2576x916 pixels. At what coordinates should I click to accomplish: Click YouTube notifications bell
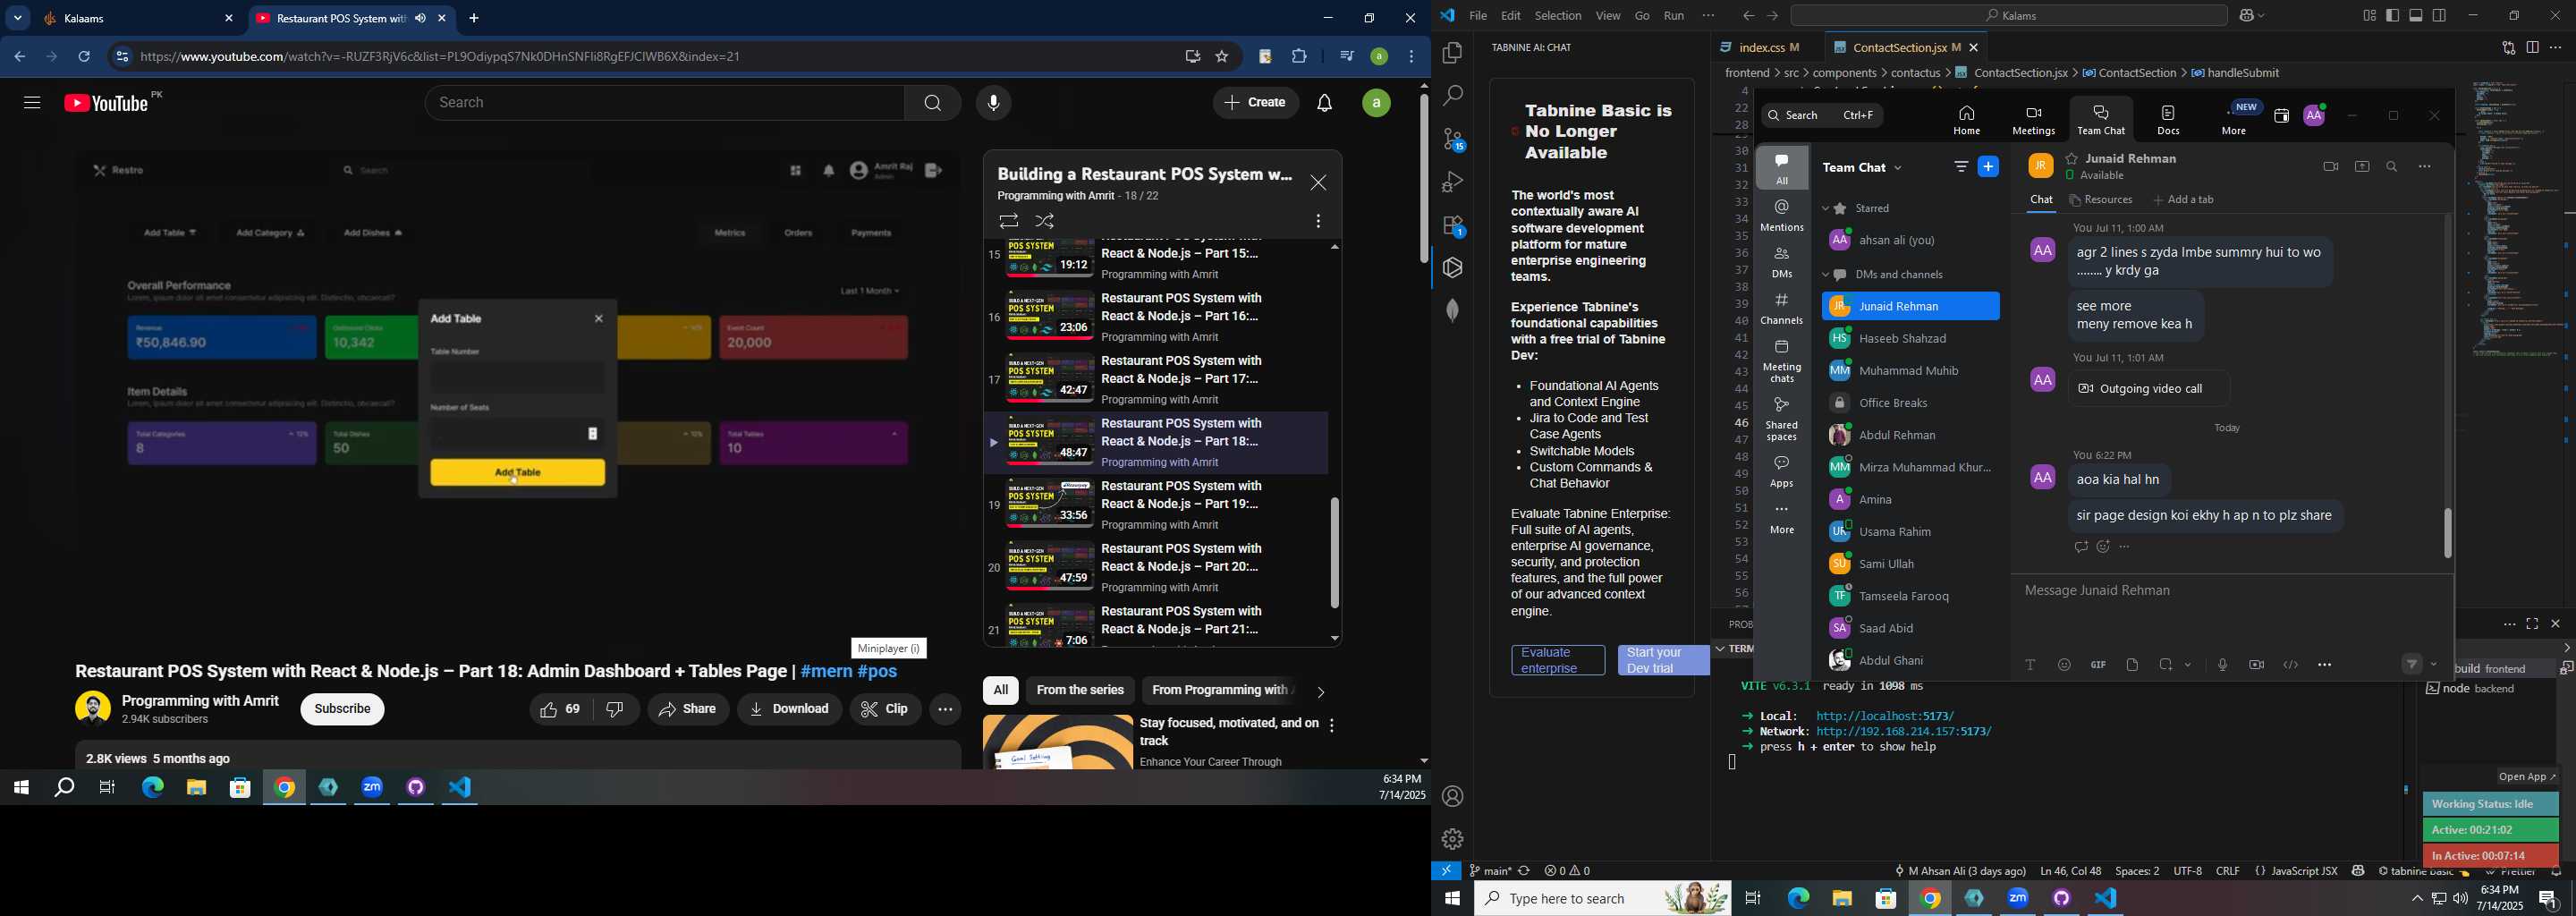(1325, 103)
